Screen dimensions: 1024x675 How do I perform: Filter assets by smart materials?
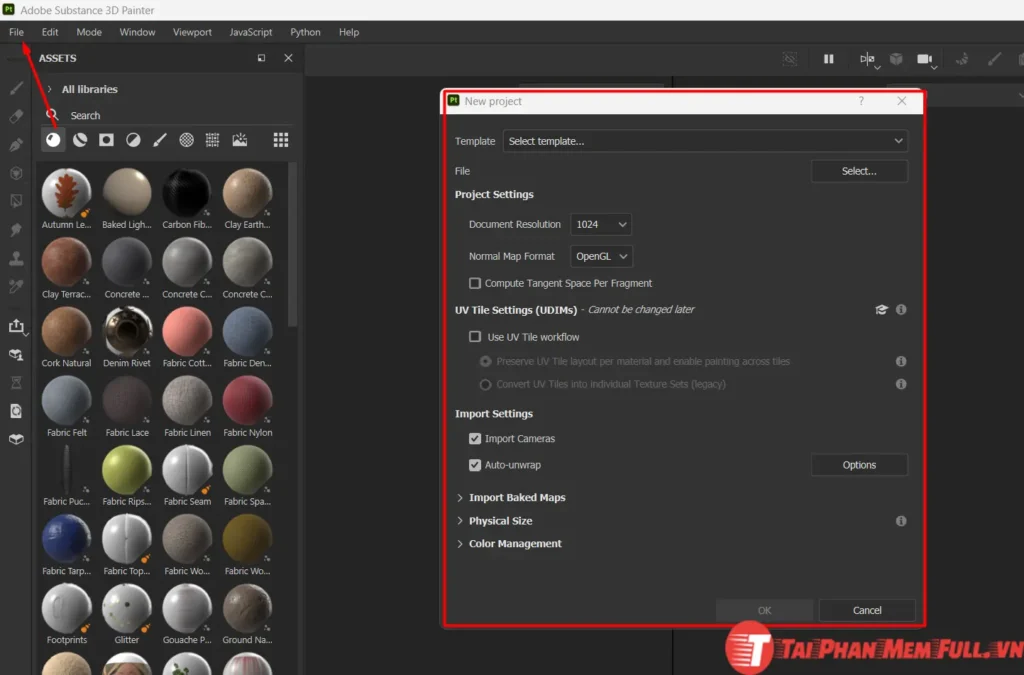point(79,139)
